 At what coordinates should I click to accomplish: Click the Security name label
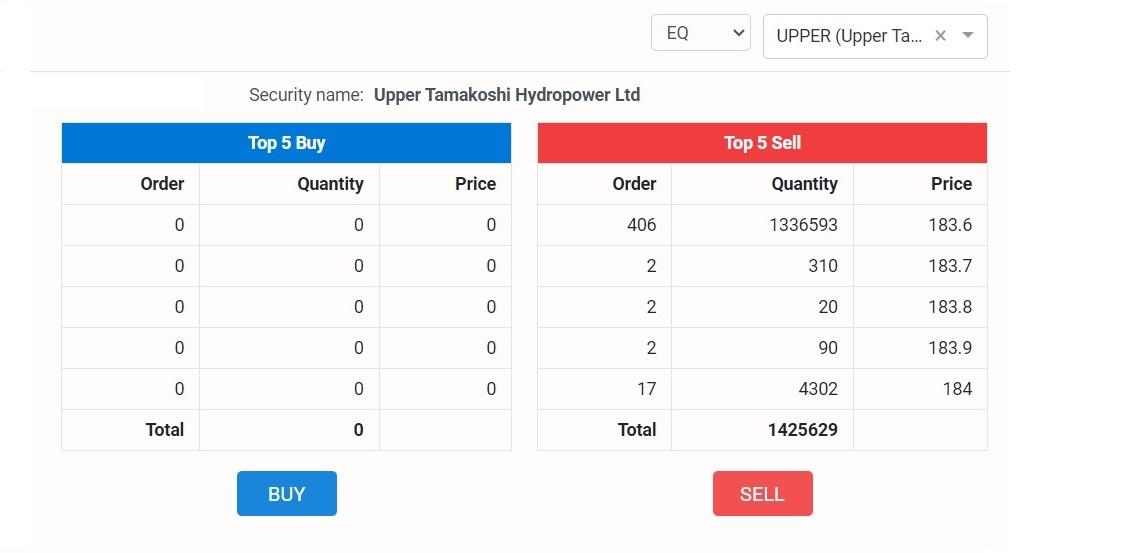(x=306, y=95)
